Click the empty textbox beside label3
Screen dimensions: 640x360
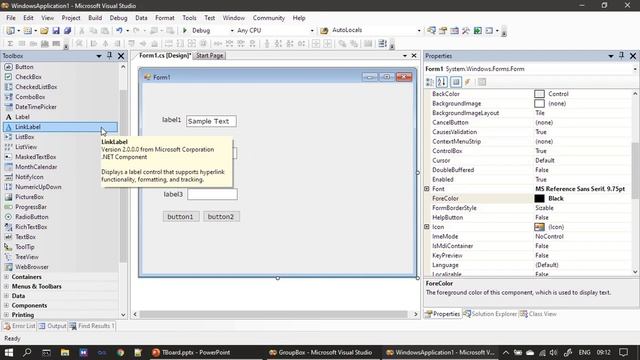pyautogui.click(x=212, y=194)
